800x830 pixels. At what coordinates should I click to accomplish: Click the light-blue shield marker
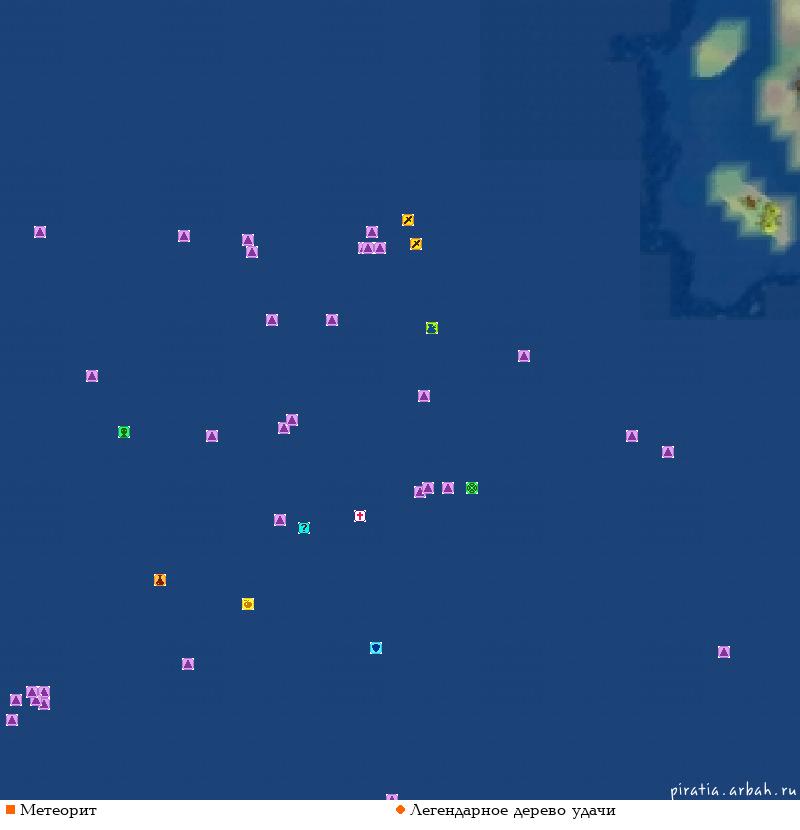376,648
